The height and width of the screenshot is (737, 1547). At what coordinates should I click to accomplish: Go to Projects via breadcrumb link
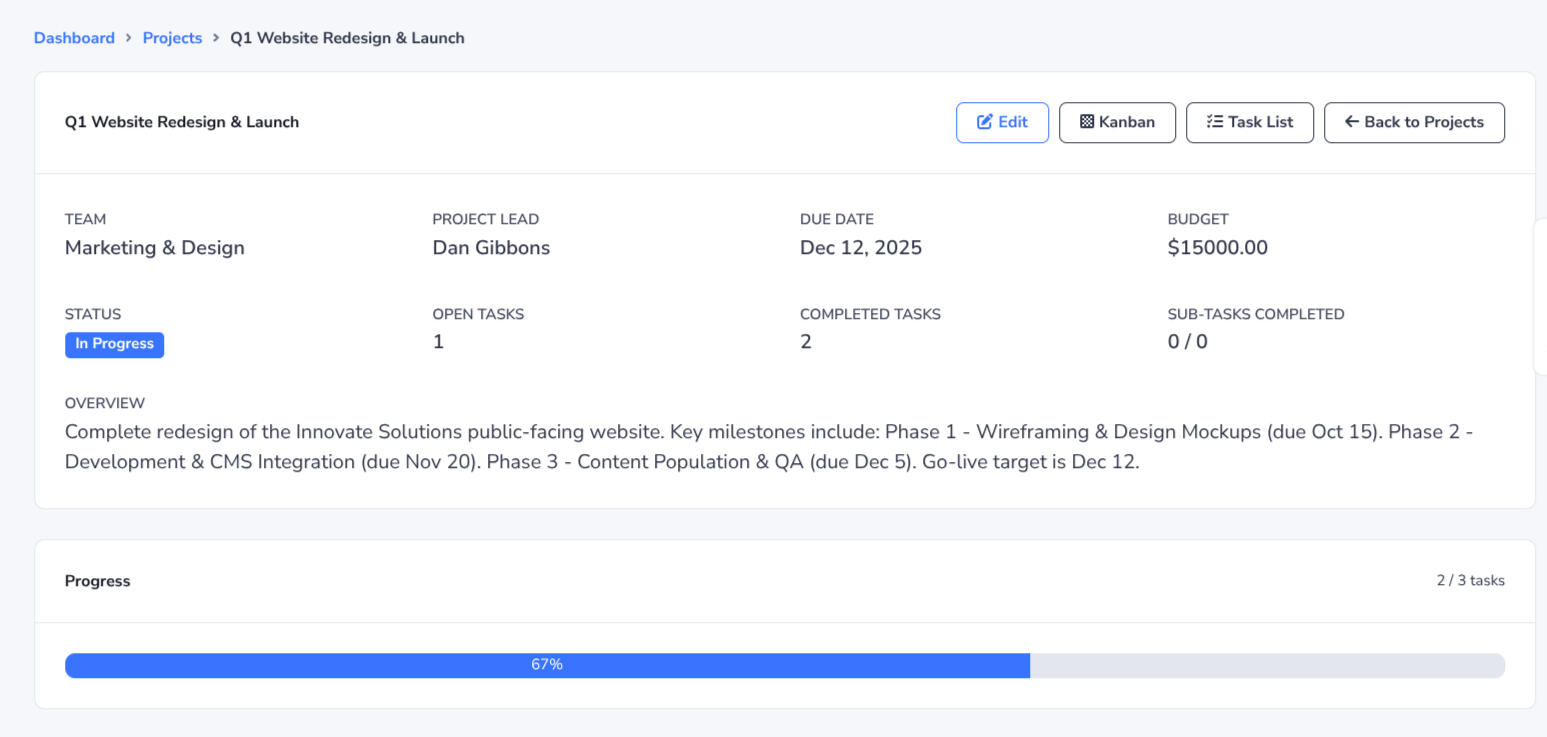pos(172,38)
